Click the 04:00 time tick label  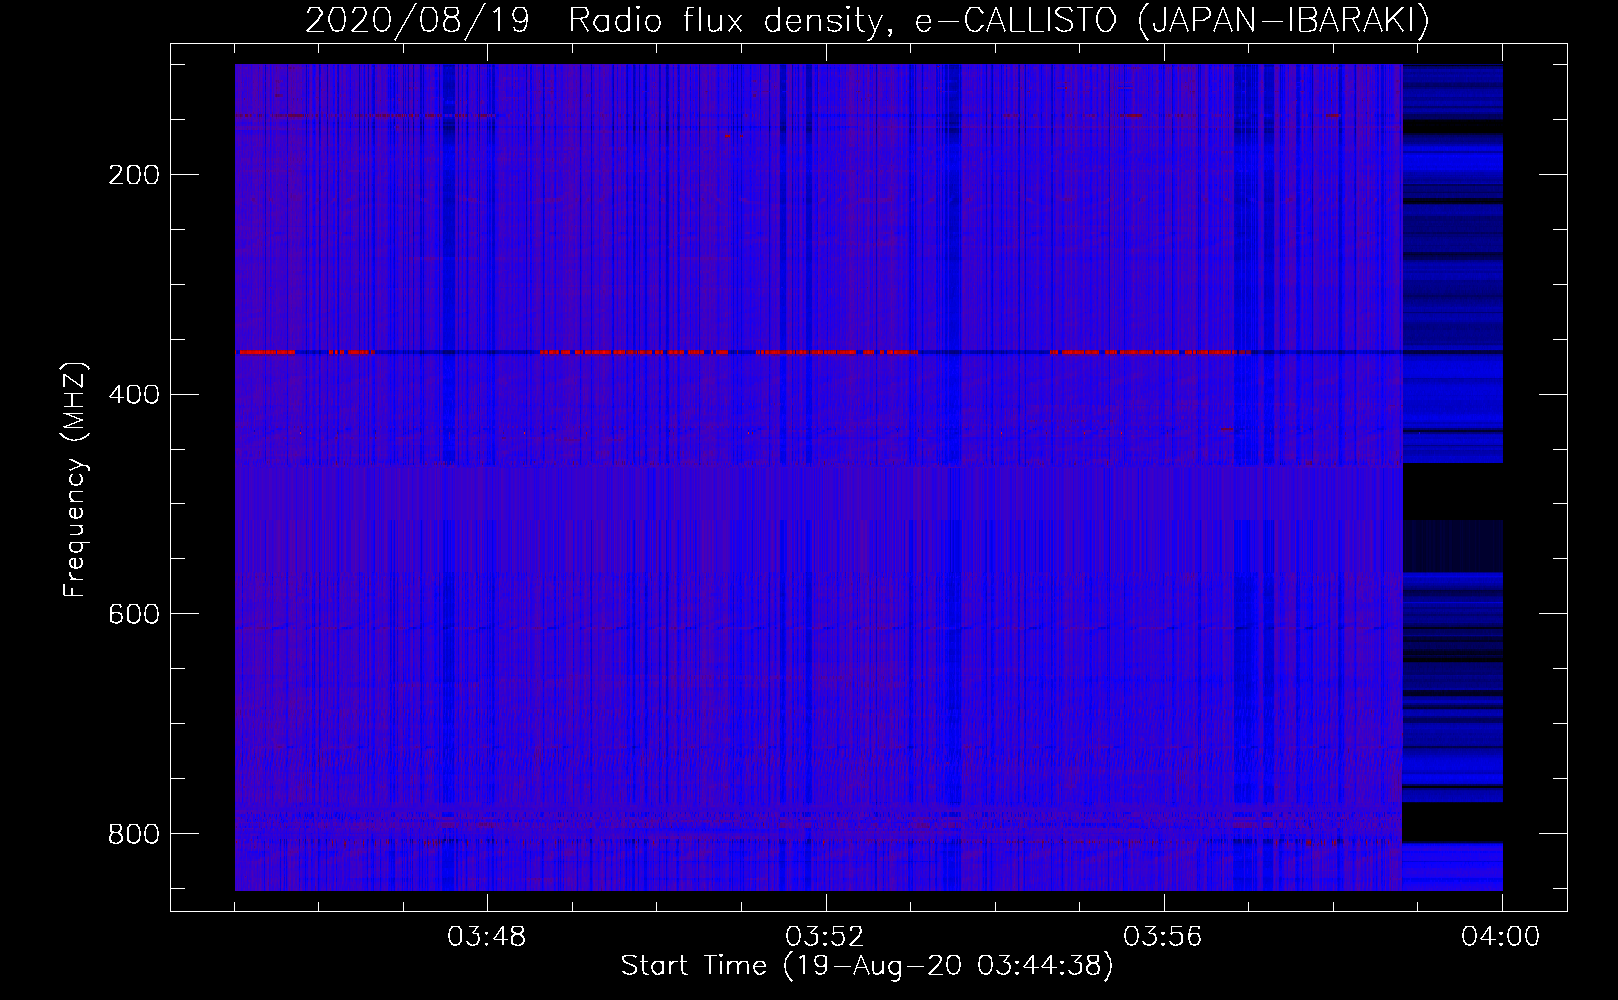pyautogui.click(x=1501, y=937)
